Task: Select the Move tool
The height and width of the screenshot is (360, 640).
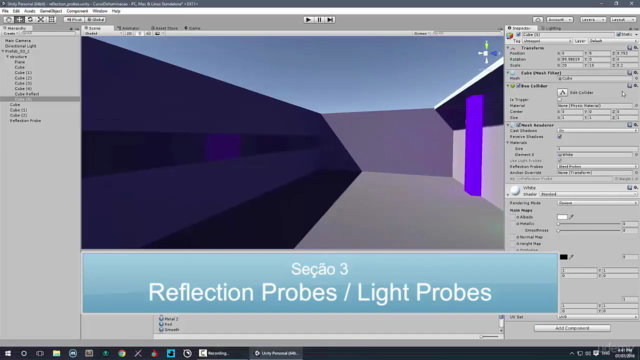Action: click(x=19, y=20)
